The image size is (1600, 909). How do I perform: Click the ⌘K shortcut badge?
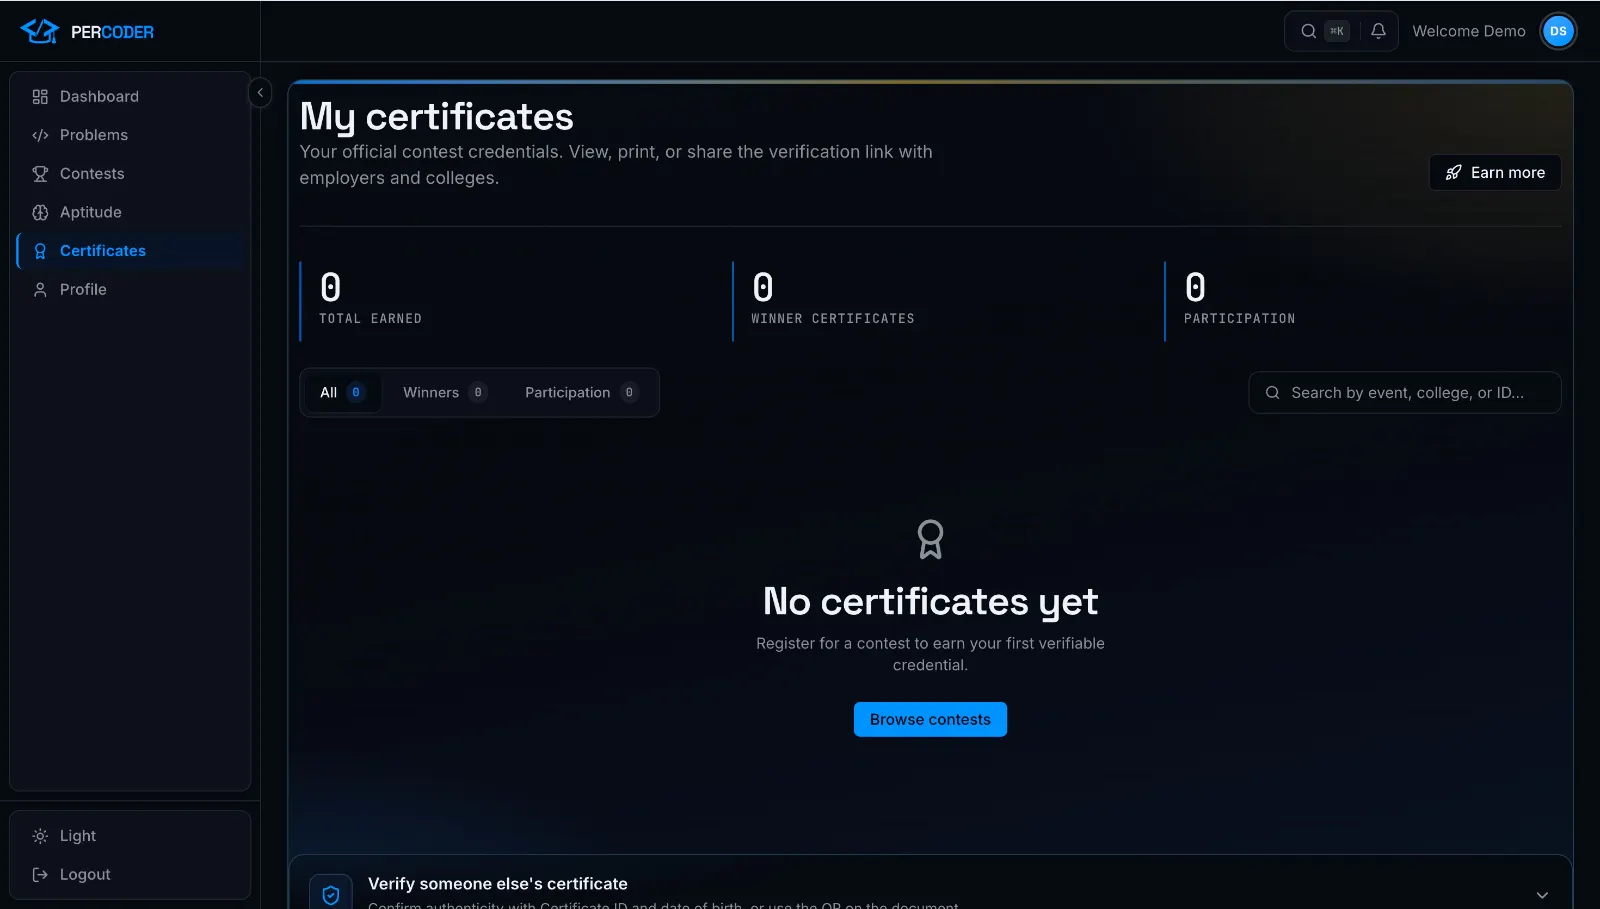(x=1337, y=31)
